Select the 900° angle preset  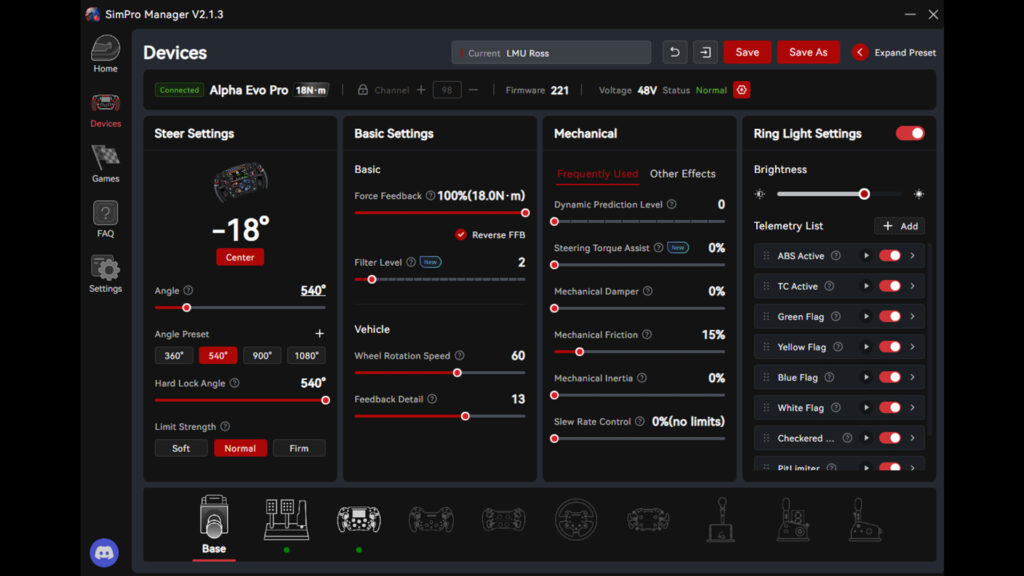point(261,356)
